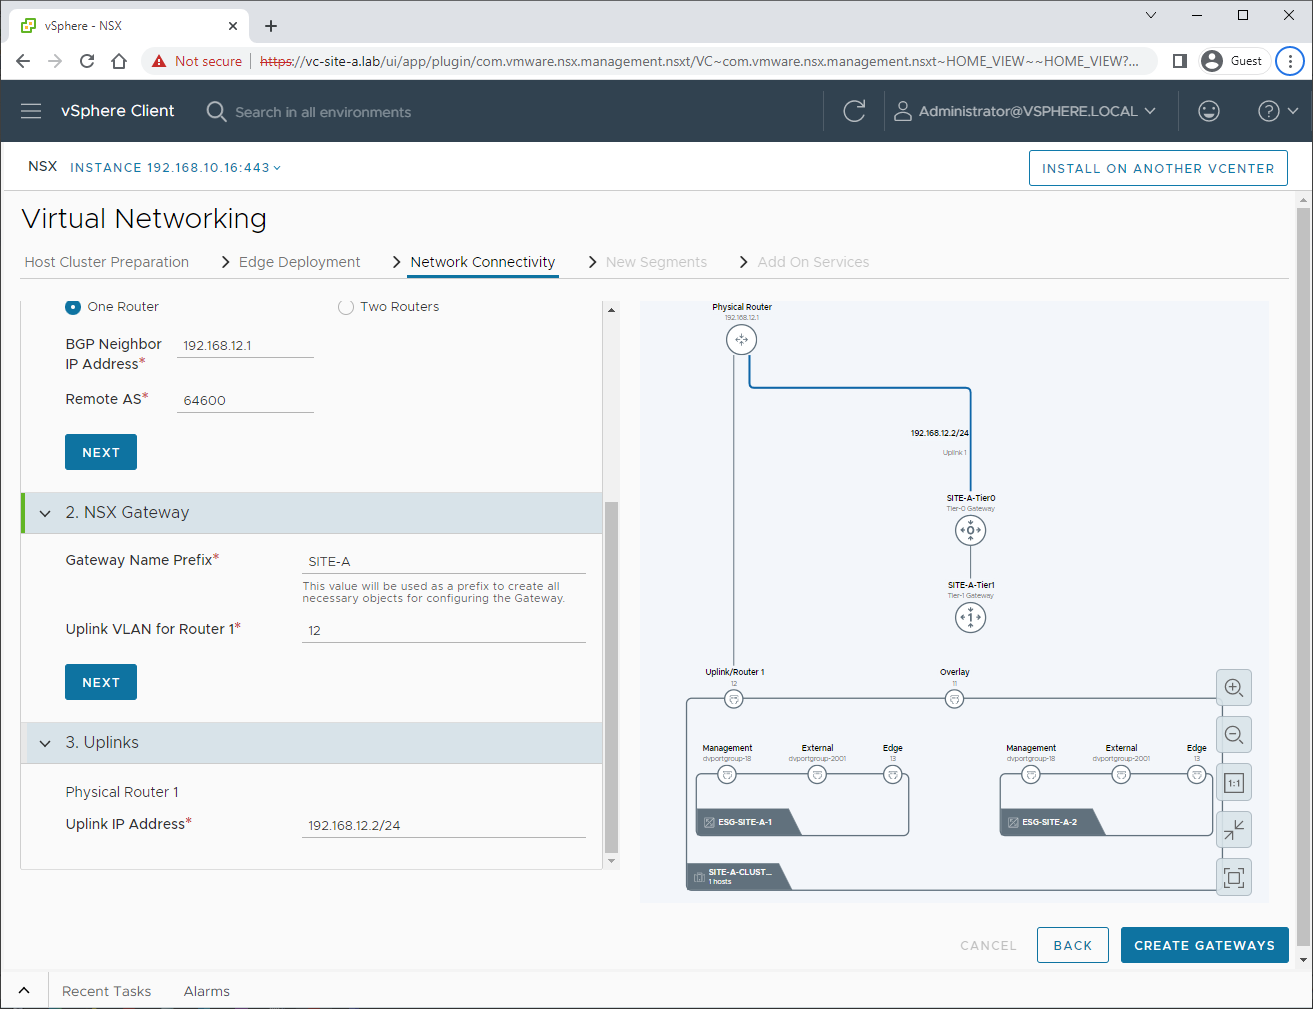Screen dimensions: 1313x1009
Task: Select the SITE-A-Tier1 gateway icon
Action: [x=970, y=618]
